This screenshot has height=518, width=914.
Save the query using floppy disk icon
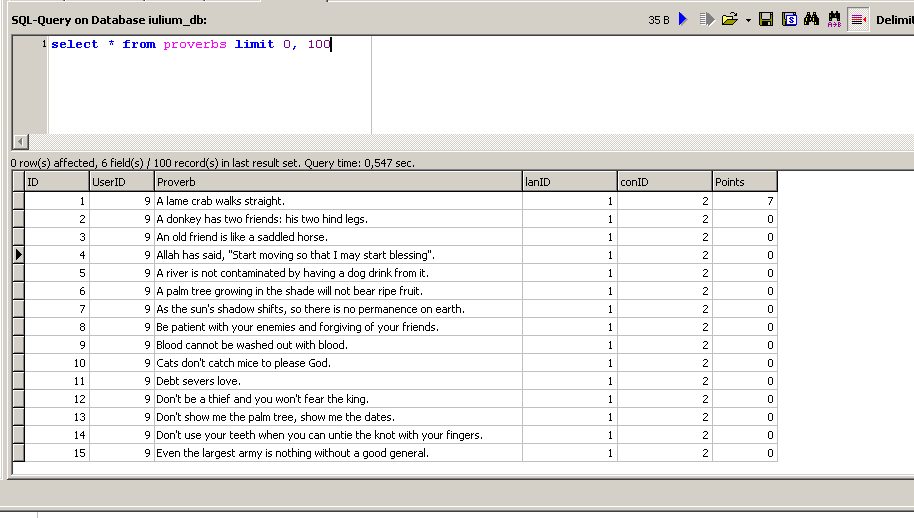pyautogui.click(x=766, y=19)
